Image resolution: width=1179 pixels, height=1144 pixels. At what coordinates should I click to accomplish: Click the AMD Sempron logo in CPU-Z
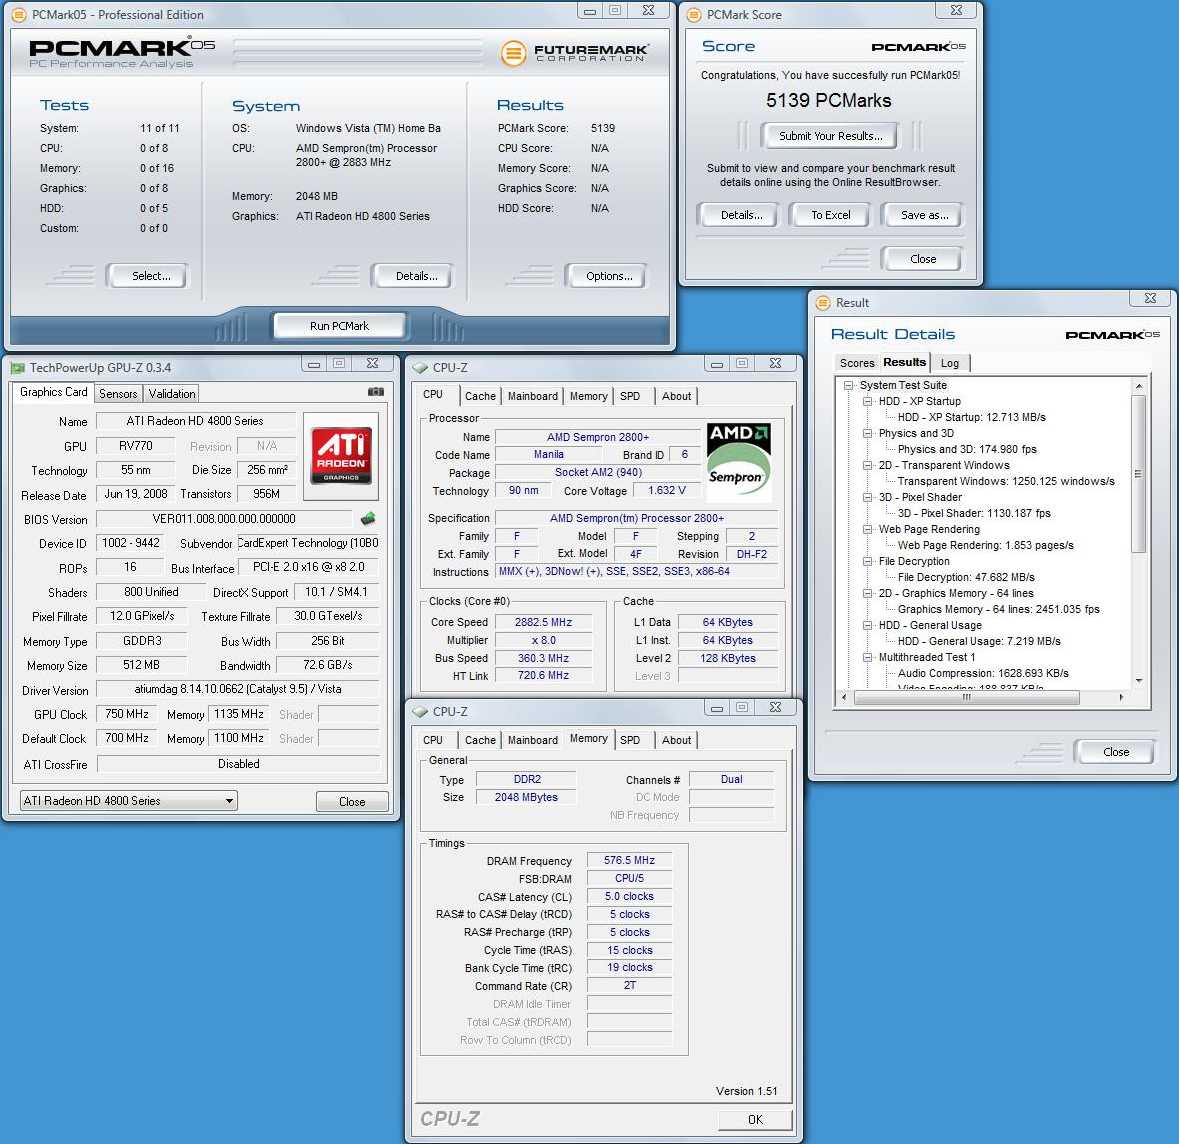click(739, 462)
